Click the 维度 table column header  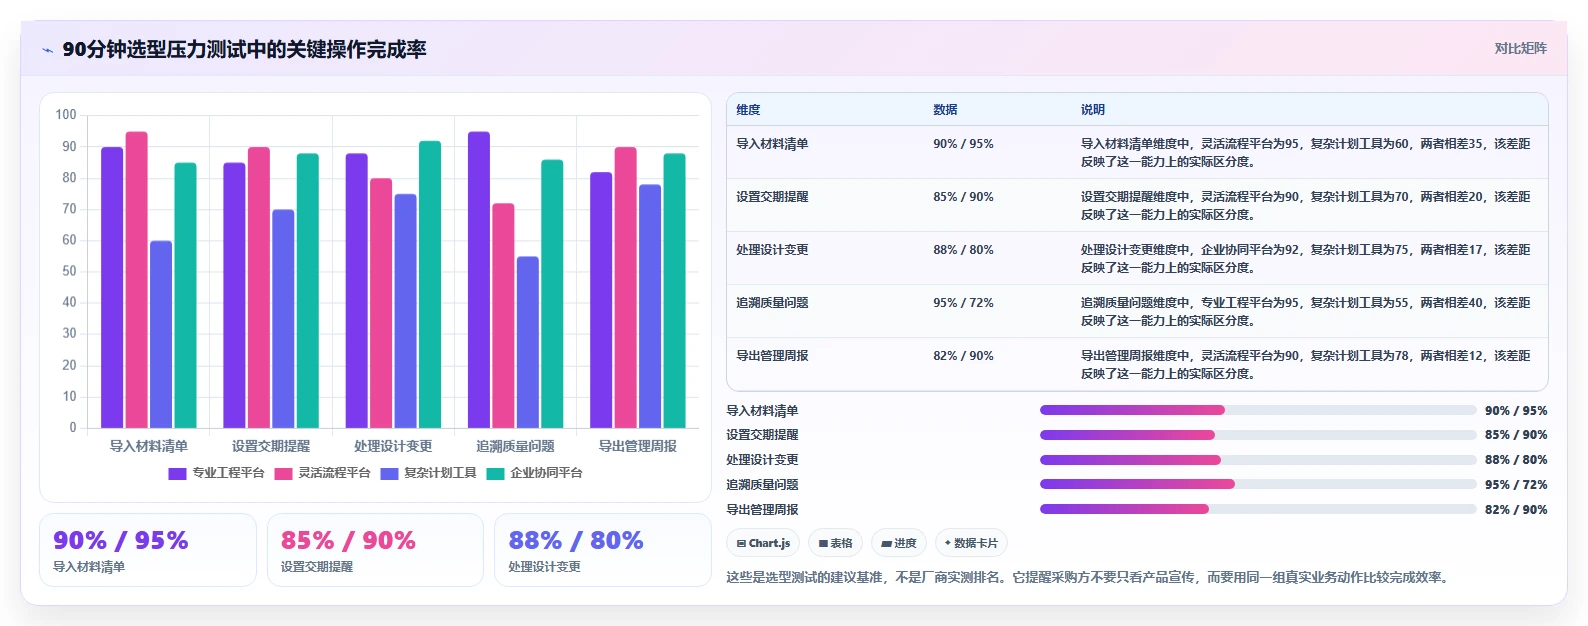pos(748,110)
